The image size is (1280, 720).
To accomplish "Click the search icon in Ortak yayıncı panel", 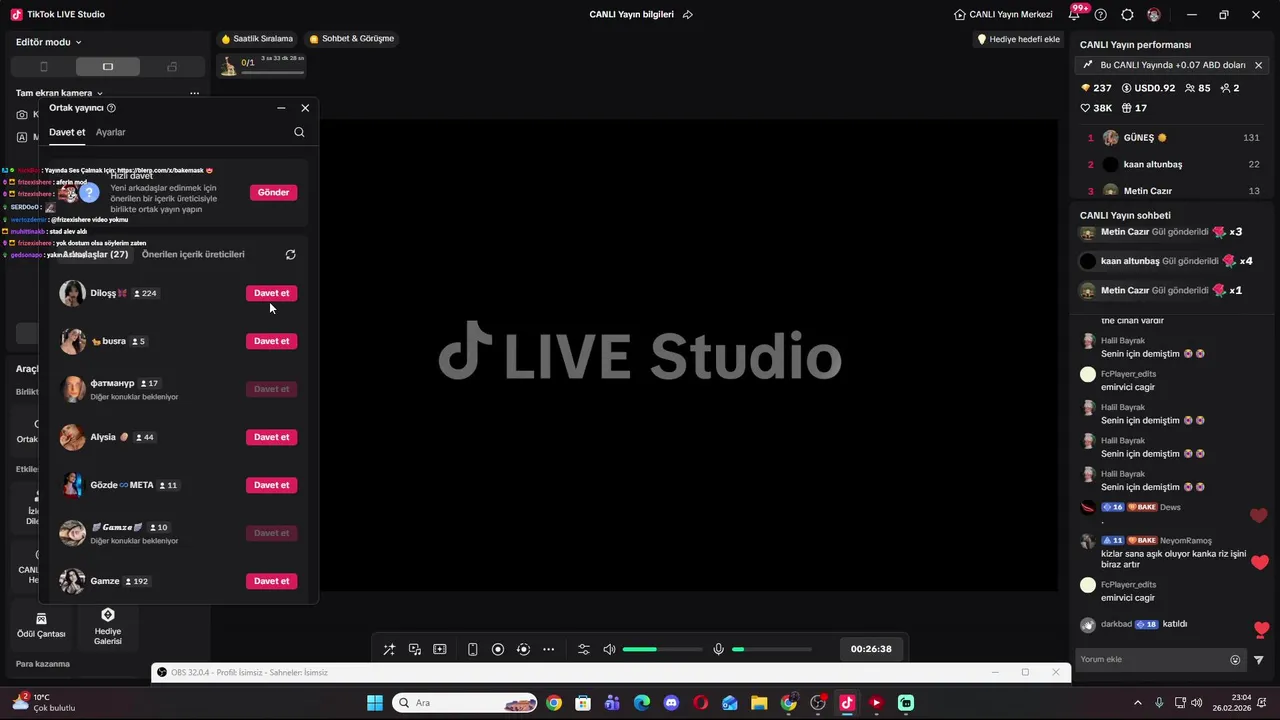I will tap(299, 132).
